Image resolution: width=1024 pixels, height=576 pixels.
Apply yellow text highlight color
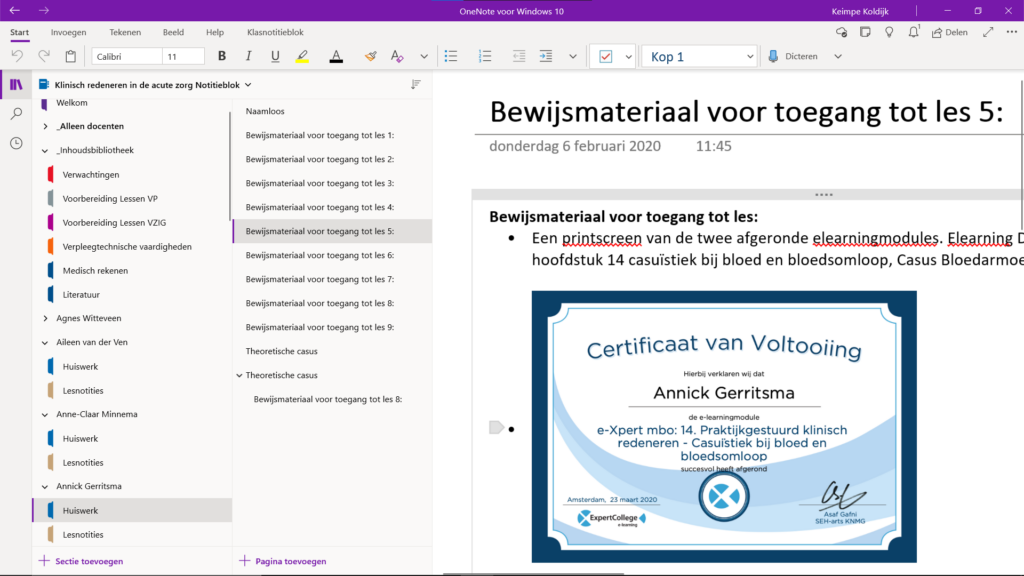pos(302,56)
